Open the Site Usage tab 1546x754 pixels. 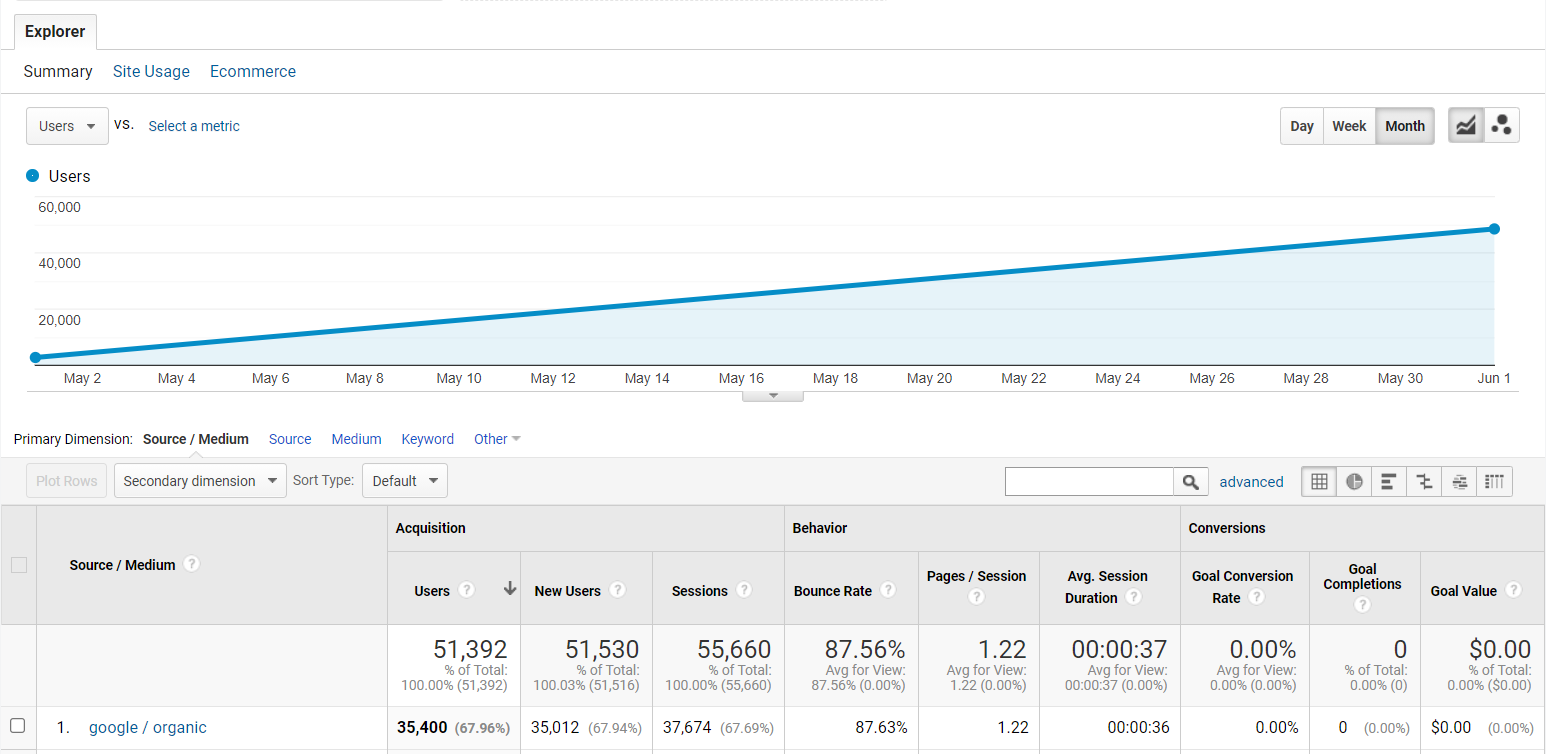pos(151,72)
